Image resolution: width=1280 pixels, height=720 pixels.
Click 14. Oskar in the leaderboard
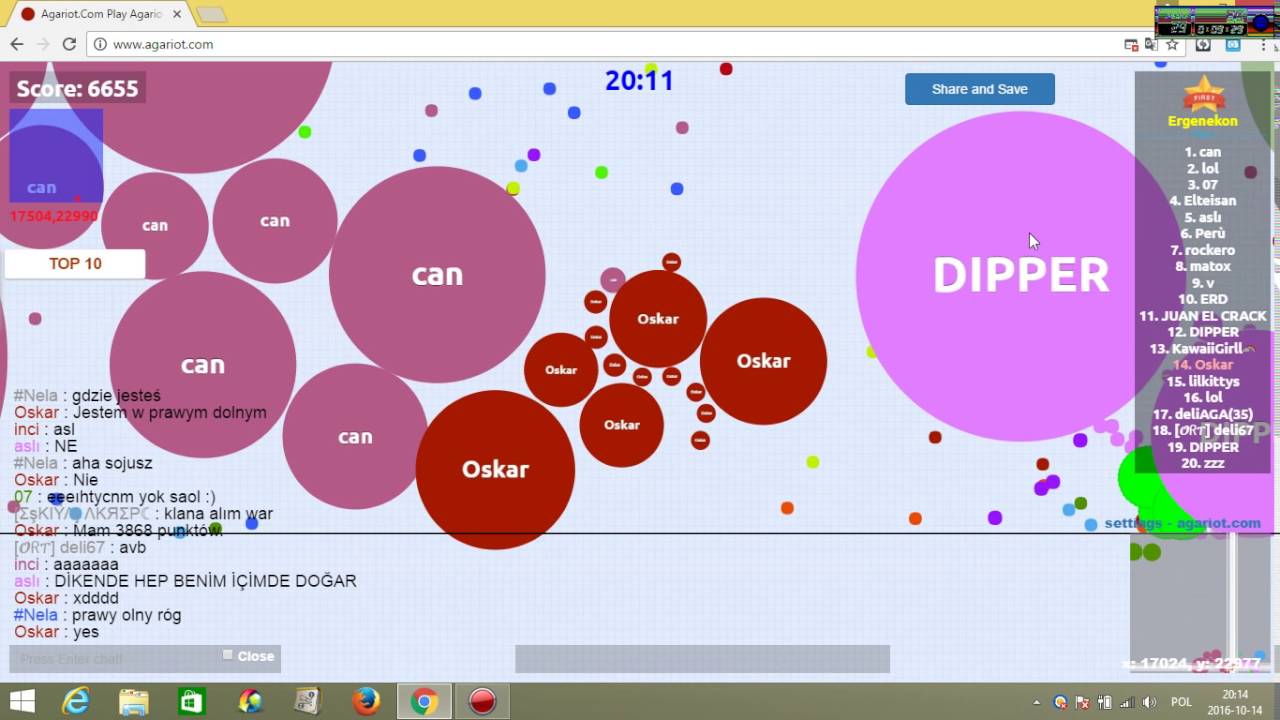pos(1203,365)
